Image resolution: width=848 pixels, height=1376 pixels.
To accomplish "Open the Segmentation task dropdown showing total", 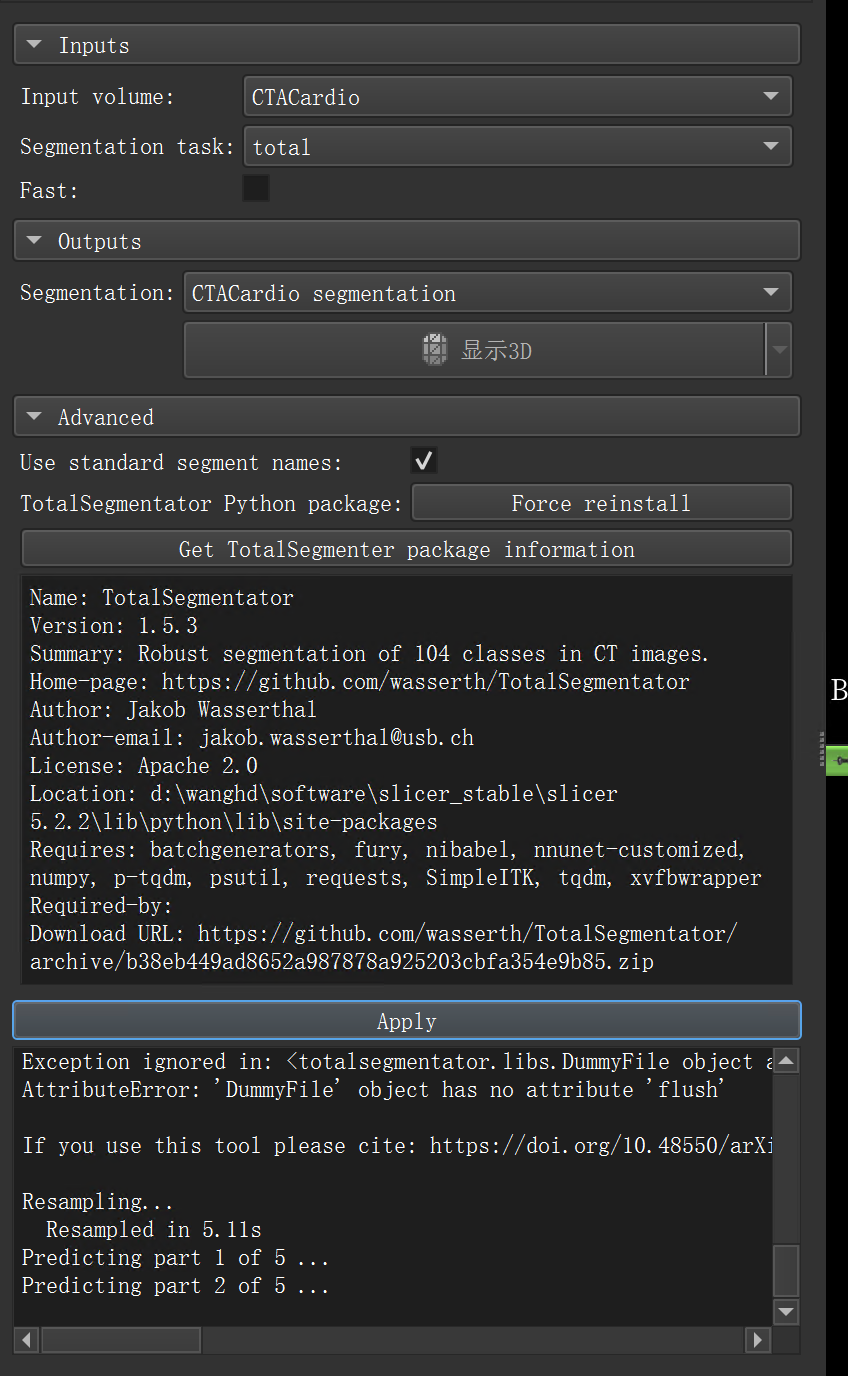I will pyautogui.click(x=517, y=146).
